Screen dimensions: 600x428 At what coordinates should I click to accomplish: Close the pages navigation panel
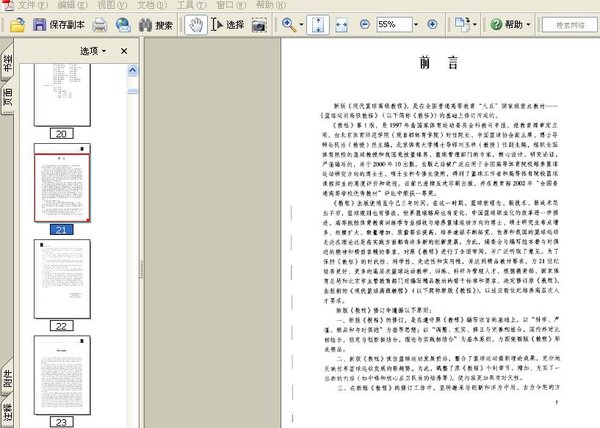[x=124, y=51]
